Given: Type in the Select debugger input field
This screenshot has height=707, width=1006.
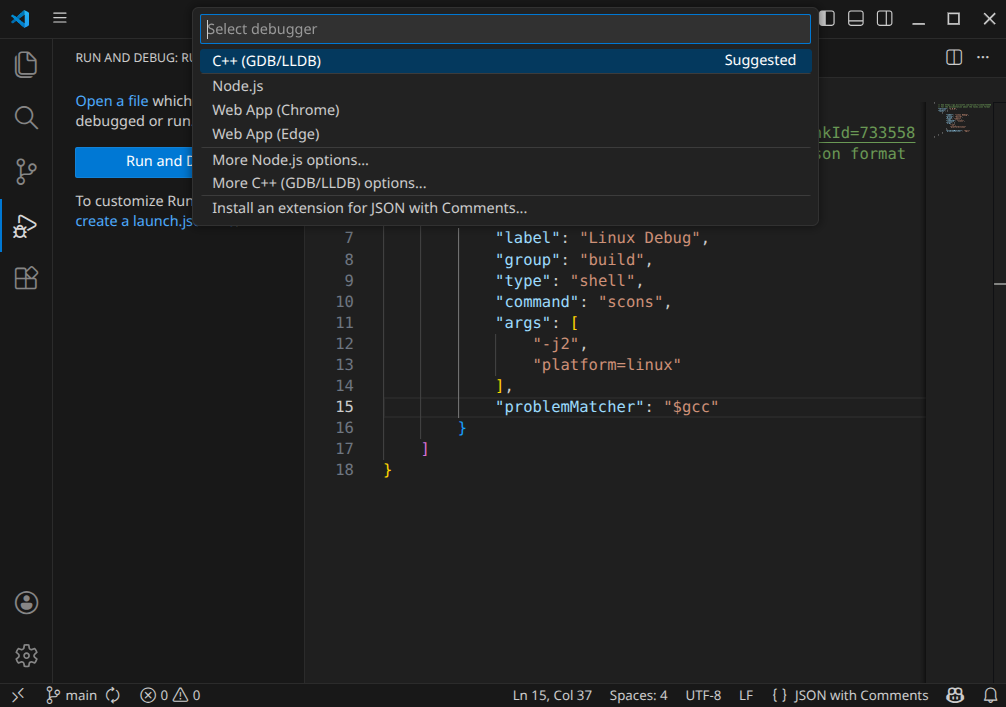Looking at the screenshot, I should (x=506, y=30).
